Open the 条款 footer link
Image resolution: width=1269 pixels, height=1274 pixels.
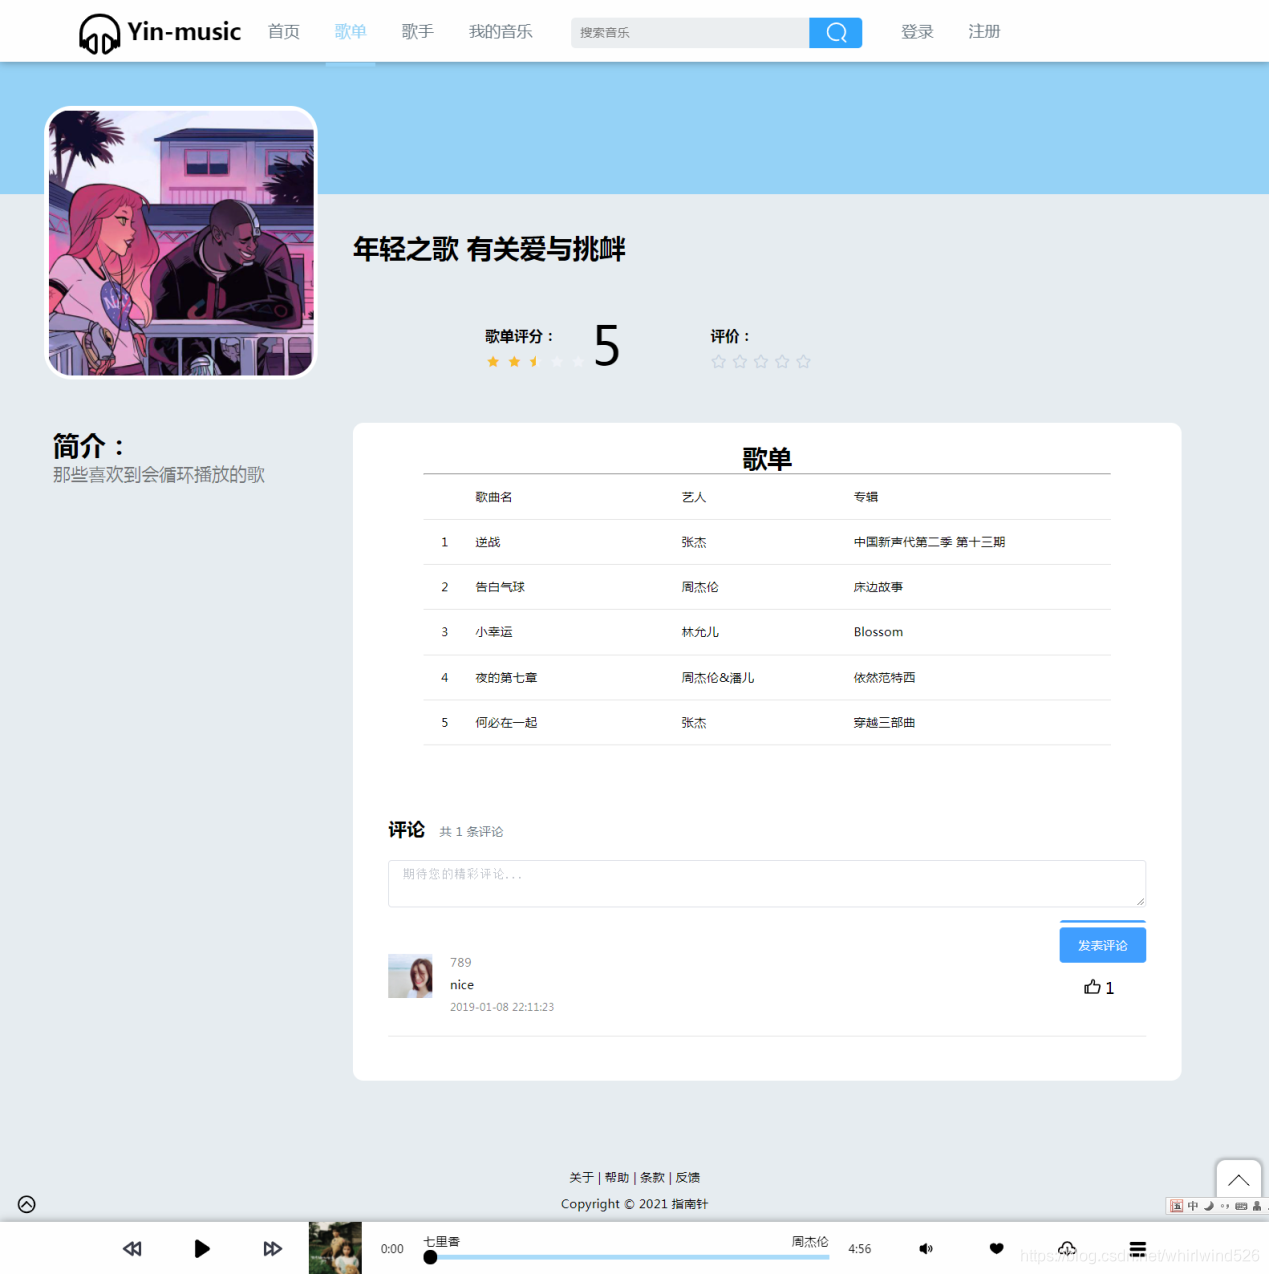pos(652,1178)
